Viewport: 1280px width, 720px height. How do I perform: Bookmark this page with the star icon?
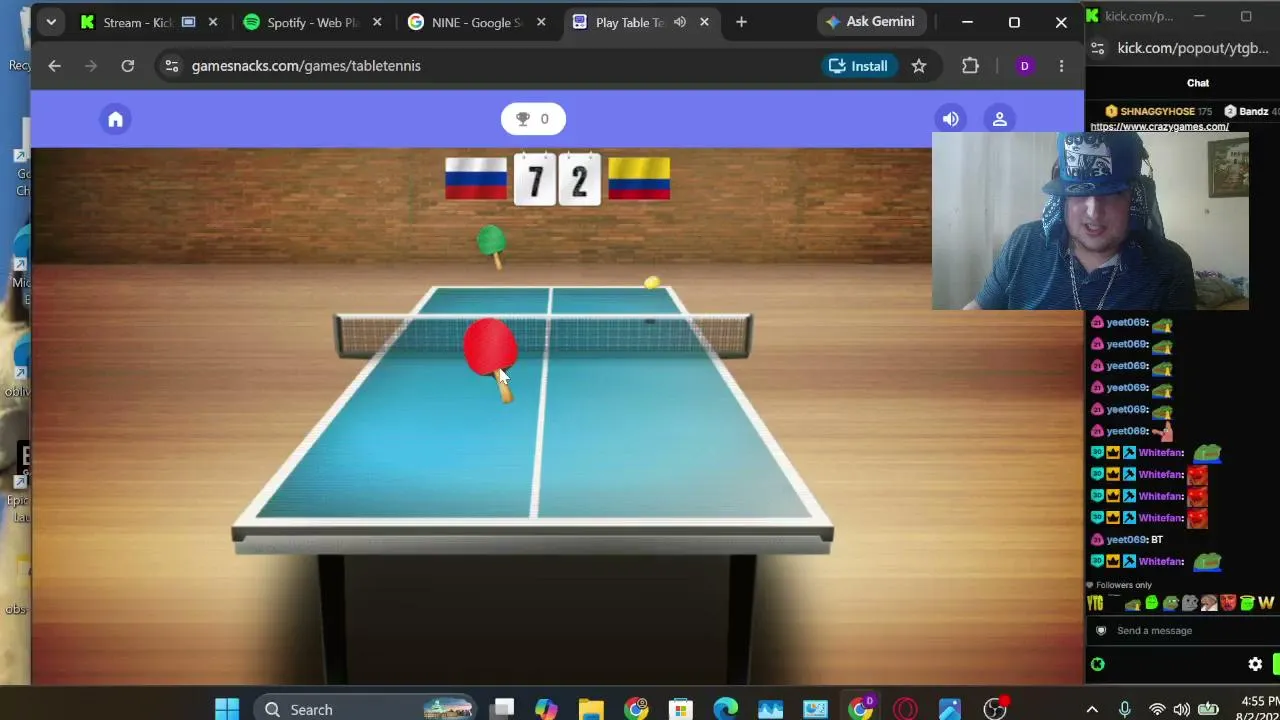[919, 66]
